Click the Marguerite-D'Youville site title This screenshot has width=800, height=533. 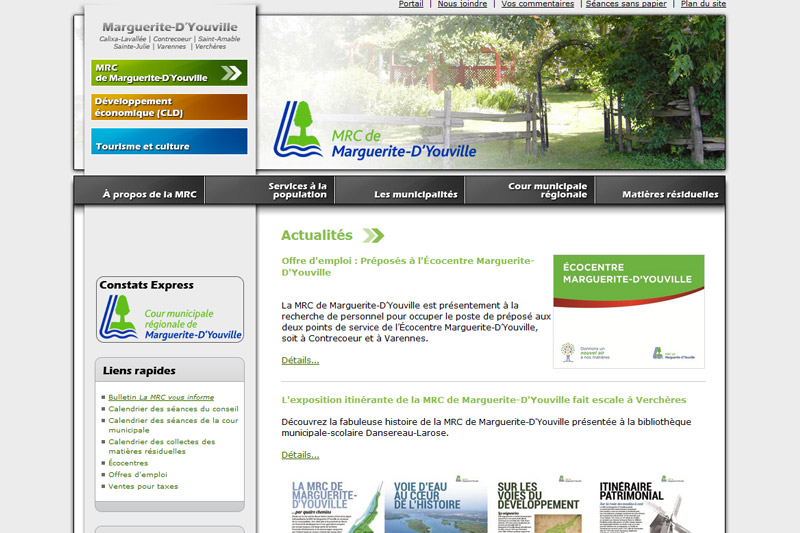coord(170,27)
